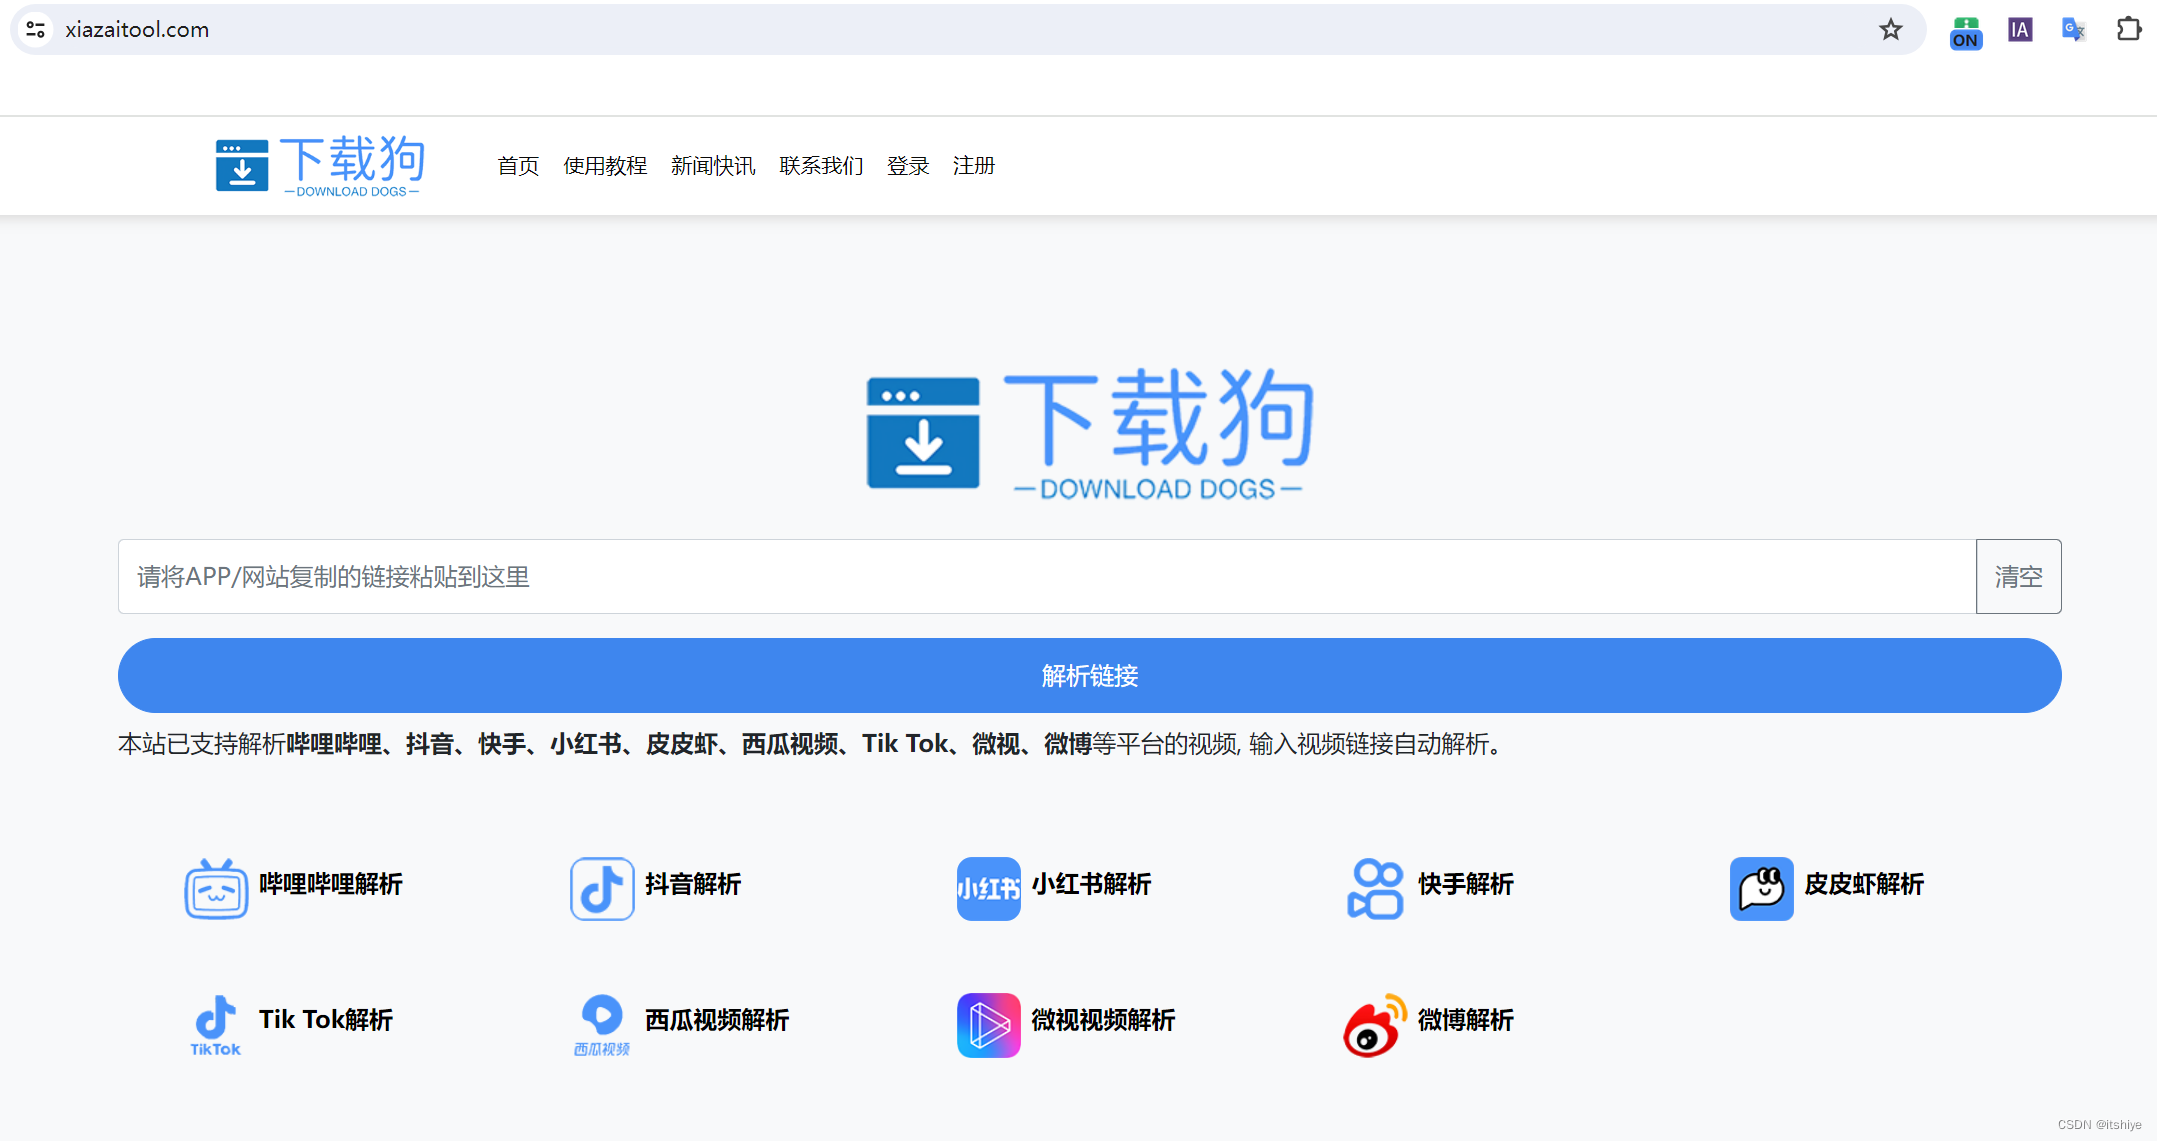This screenshot has height=1141, width=2157.
Task: Click the Kuaishou parsing icon
Action: coord(1375,888)
